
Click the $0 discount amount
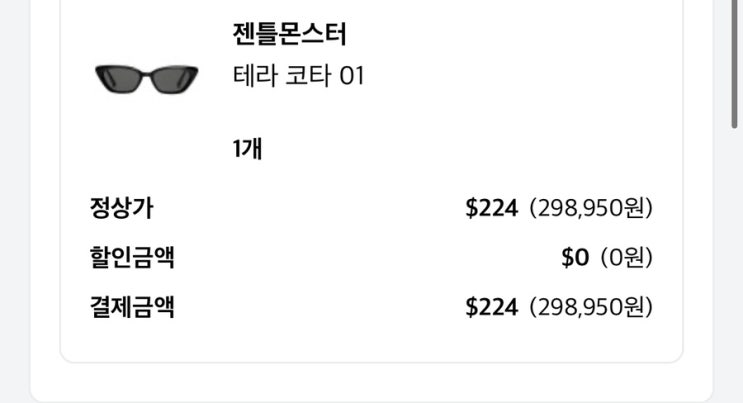[x=575, y=257]
